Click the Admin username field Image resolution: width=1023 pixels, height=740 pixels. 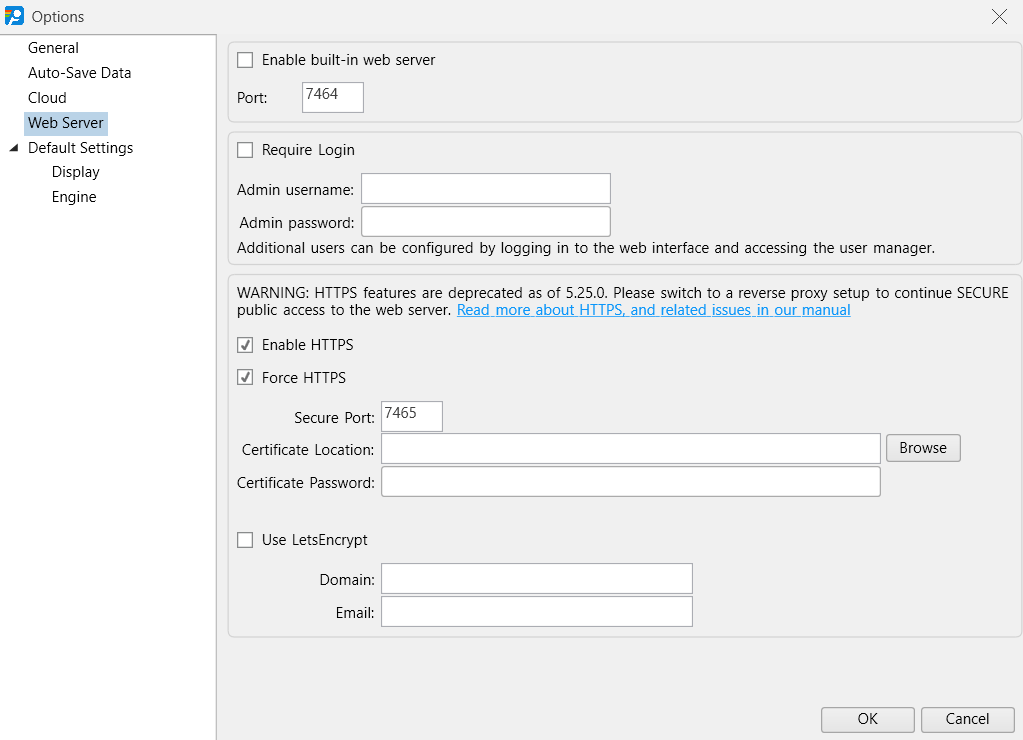tap(485, 188)
